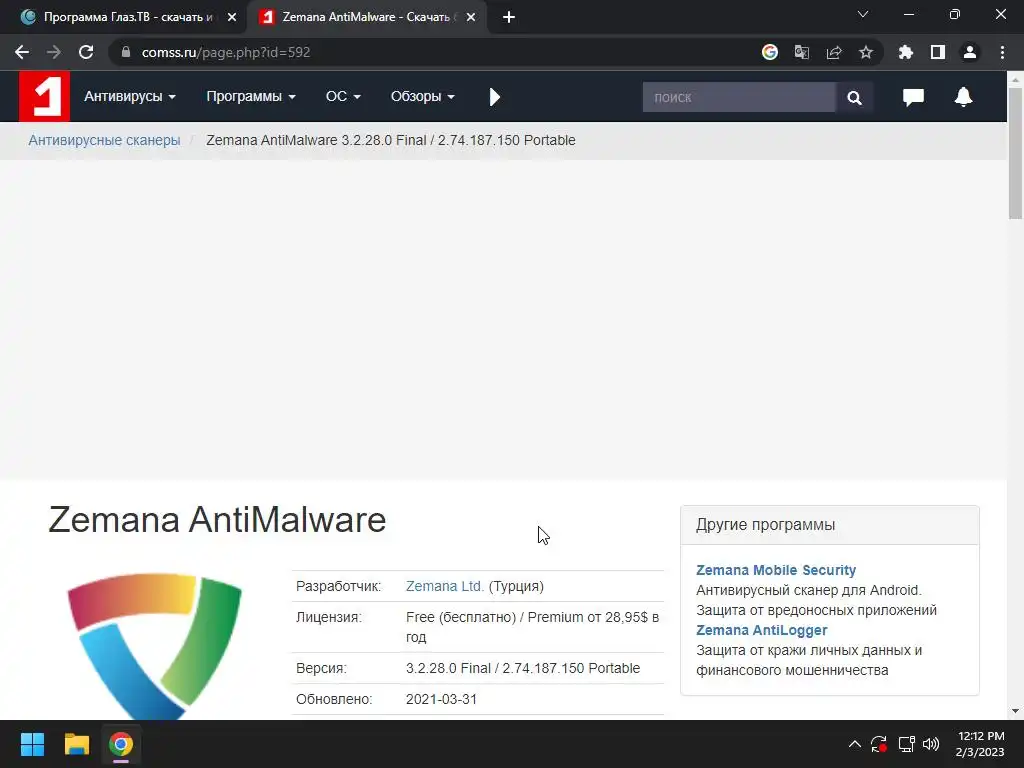Close the Программа Глаз.ТВ tab

[232, 17]
